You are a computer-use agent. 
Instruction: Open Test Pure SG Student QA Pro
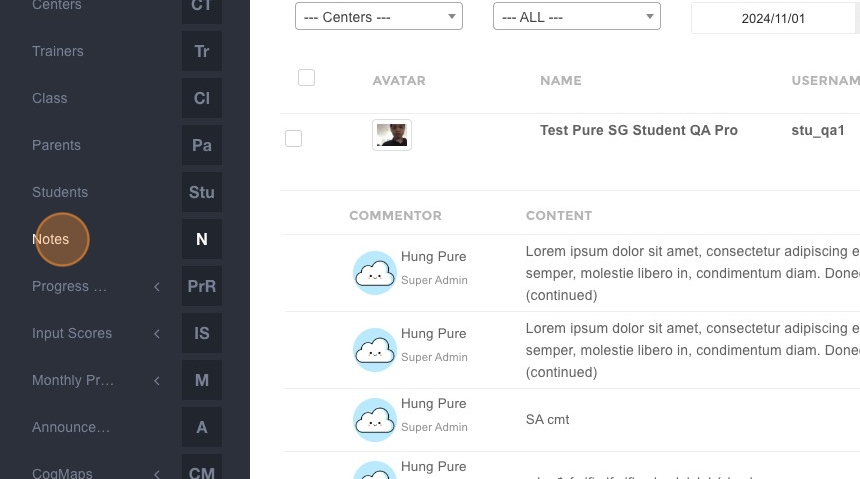click(638, 130)
